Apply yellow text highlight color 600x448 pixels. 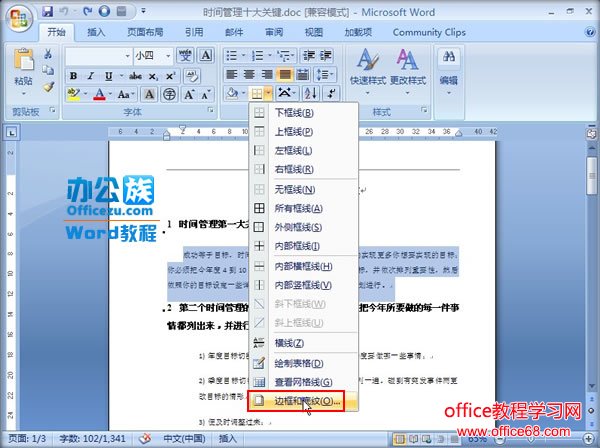(x=73, y=94)
